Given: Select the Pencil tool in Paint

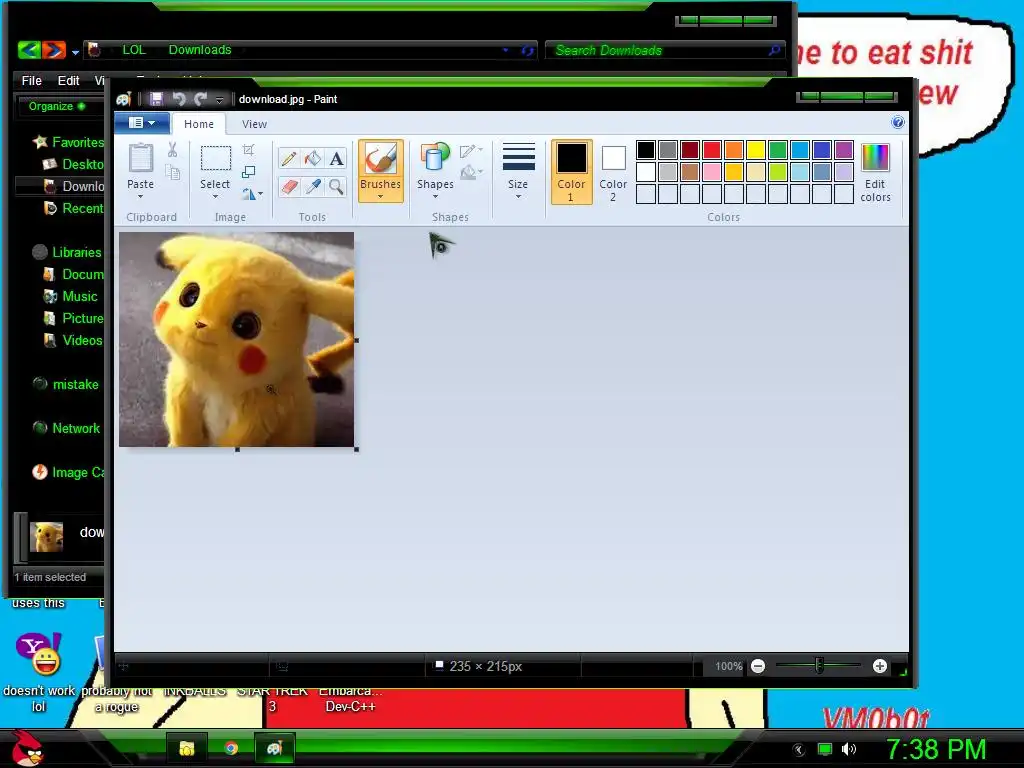Looking at the screenshot, I should 289,159.
